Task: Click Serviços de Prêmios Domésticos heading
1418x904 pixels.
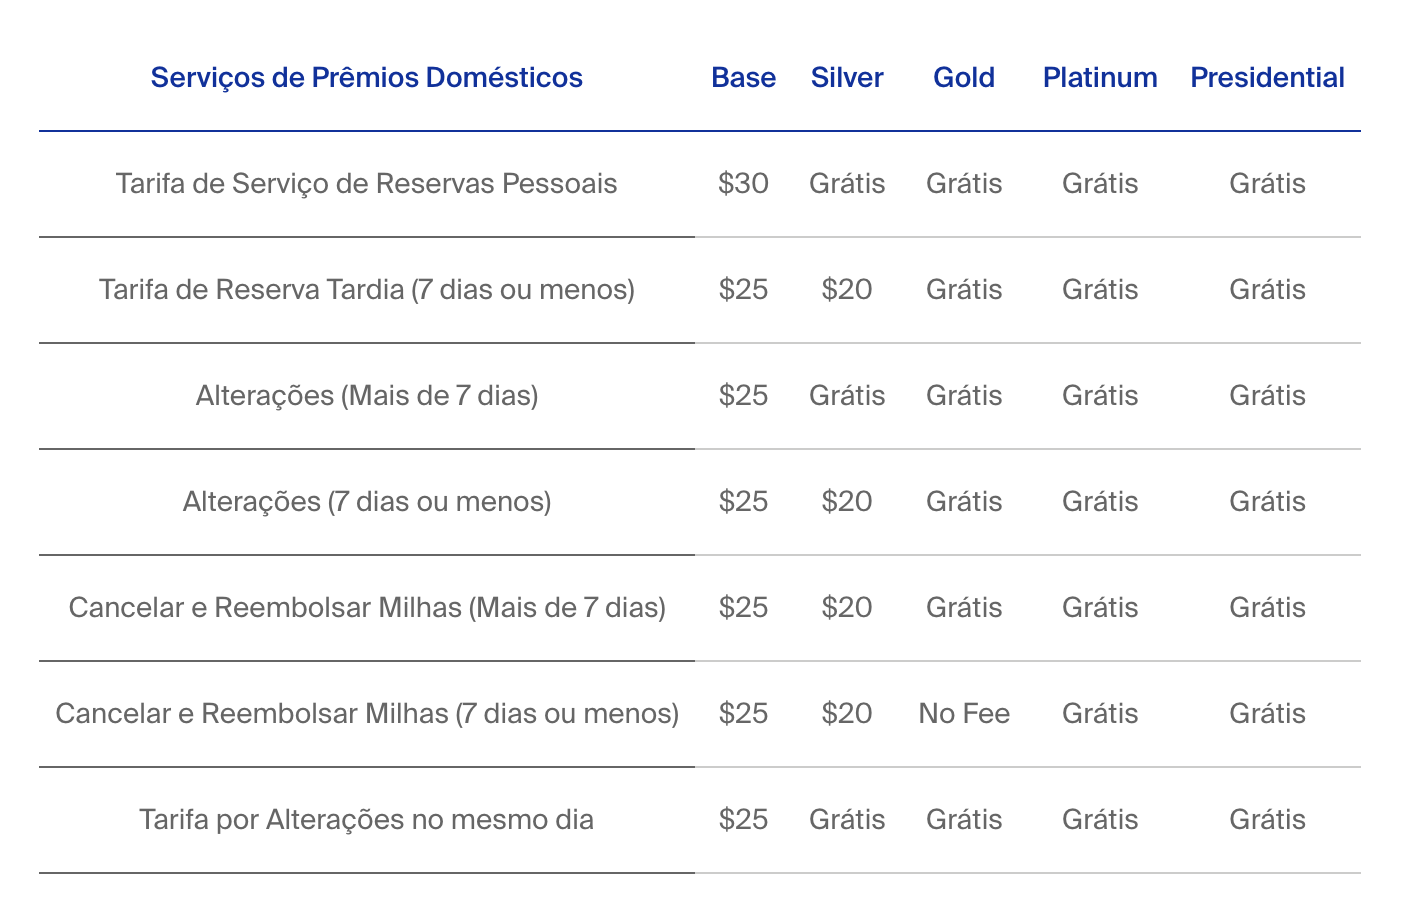Action: [x=367, y=78]
